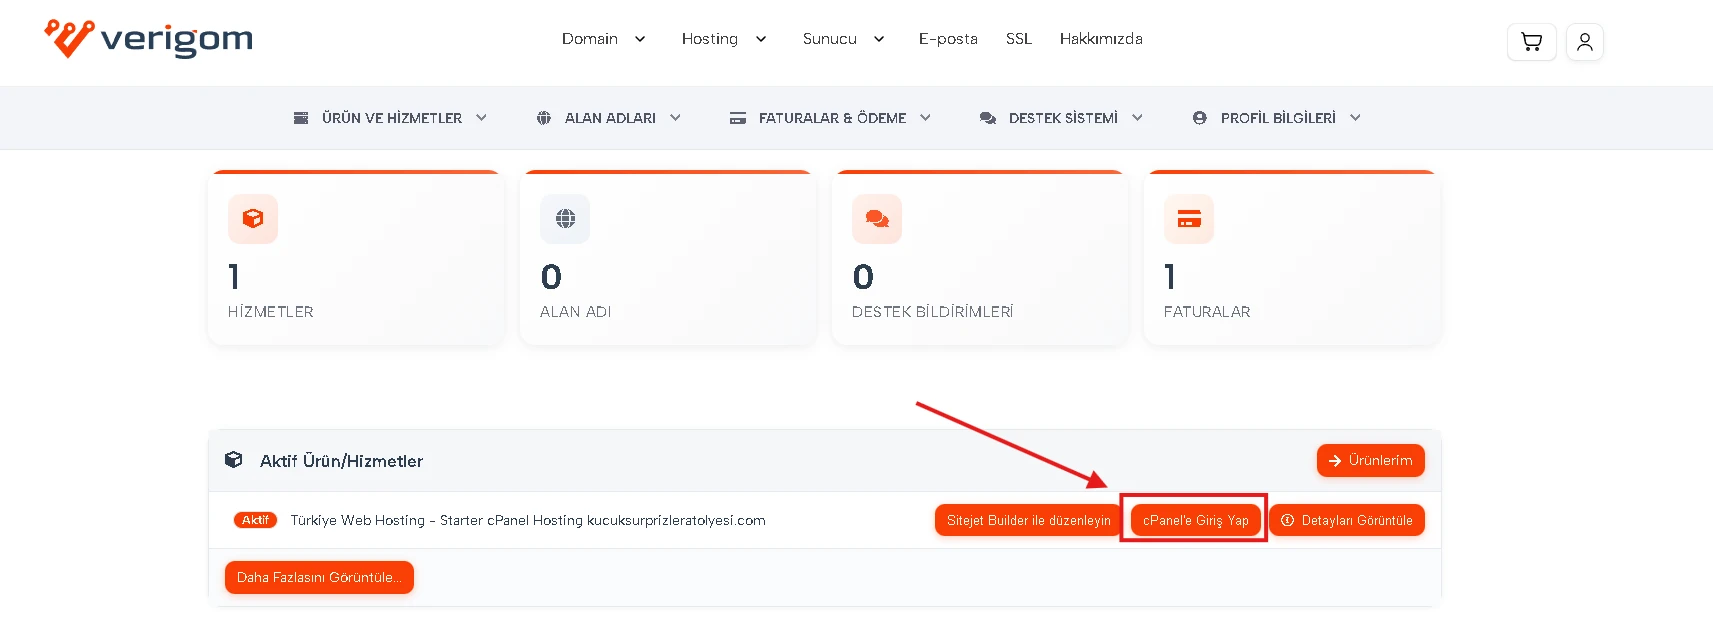Screen dimensions: 1713x622
Task: Open the shopping cart icon
Action: pos(1531,42)
